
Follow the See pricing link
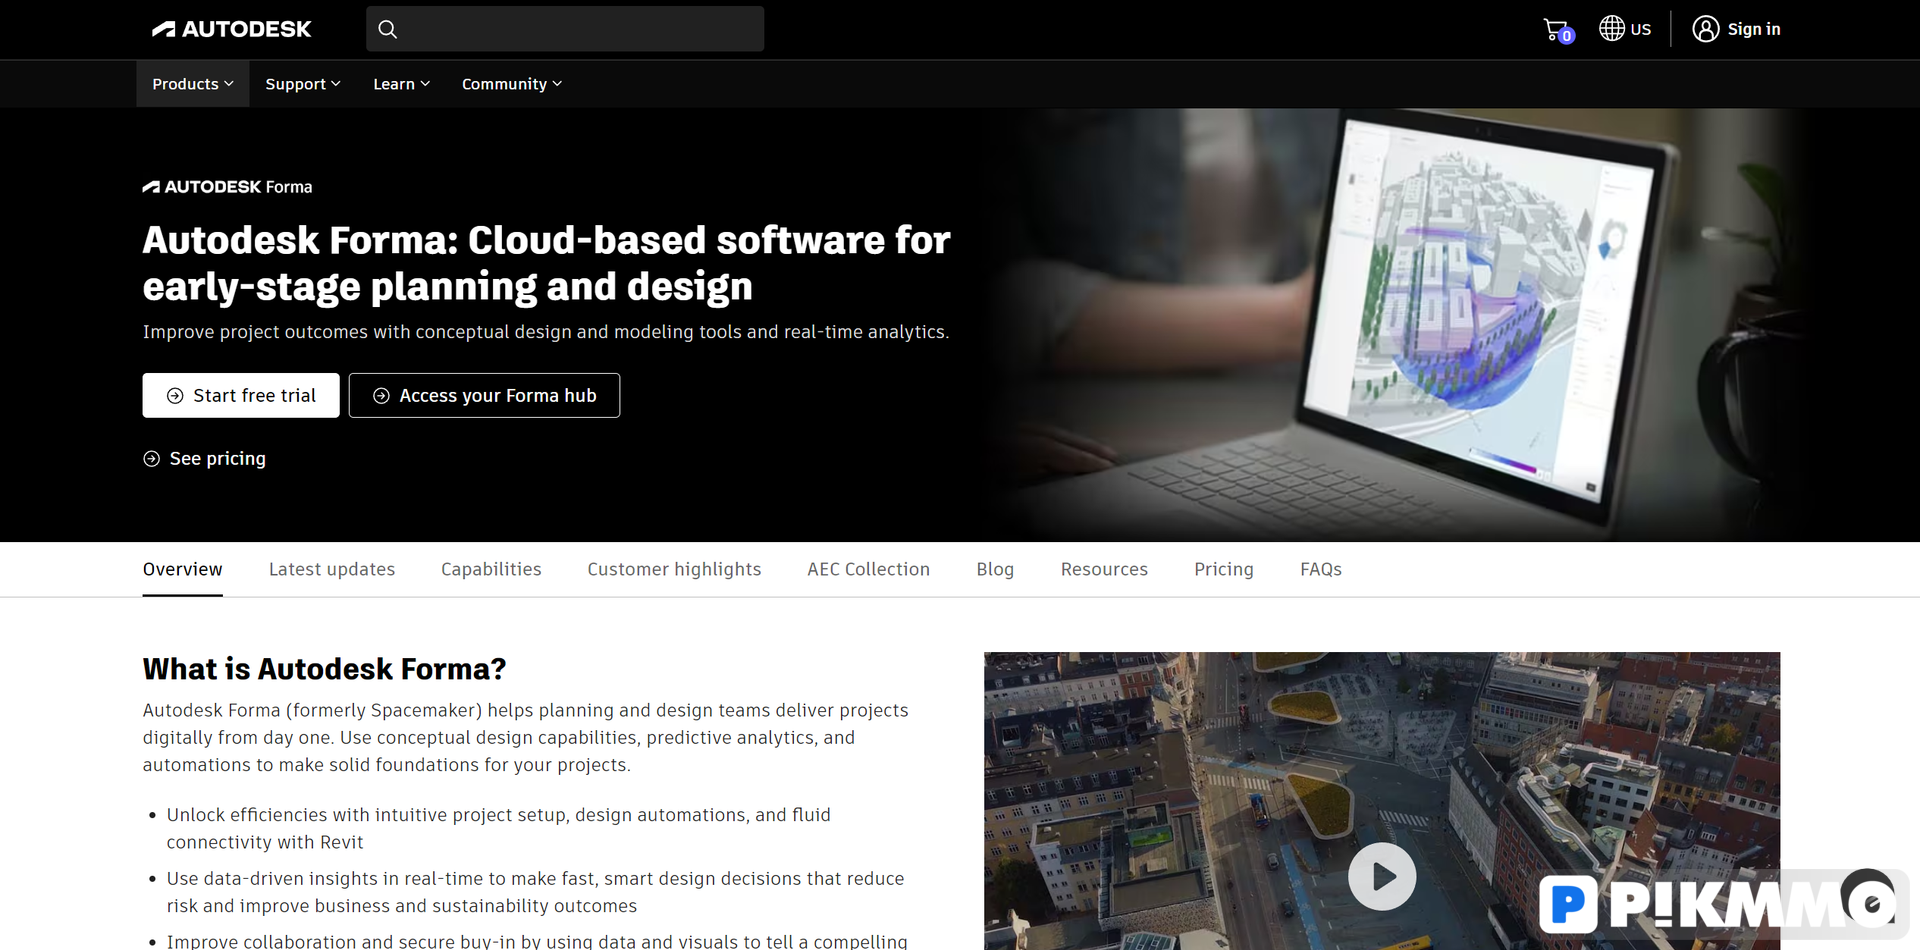(205, 458)
